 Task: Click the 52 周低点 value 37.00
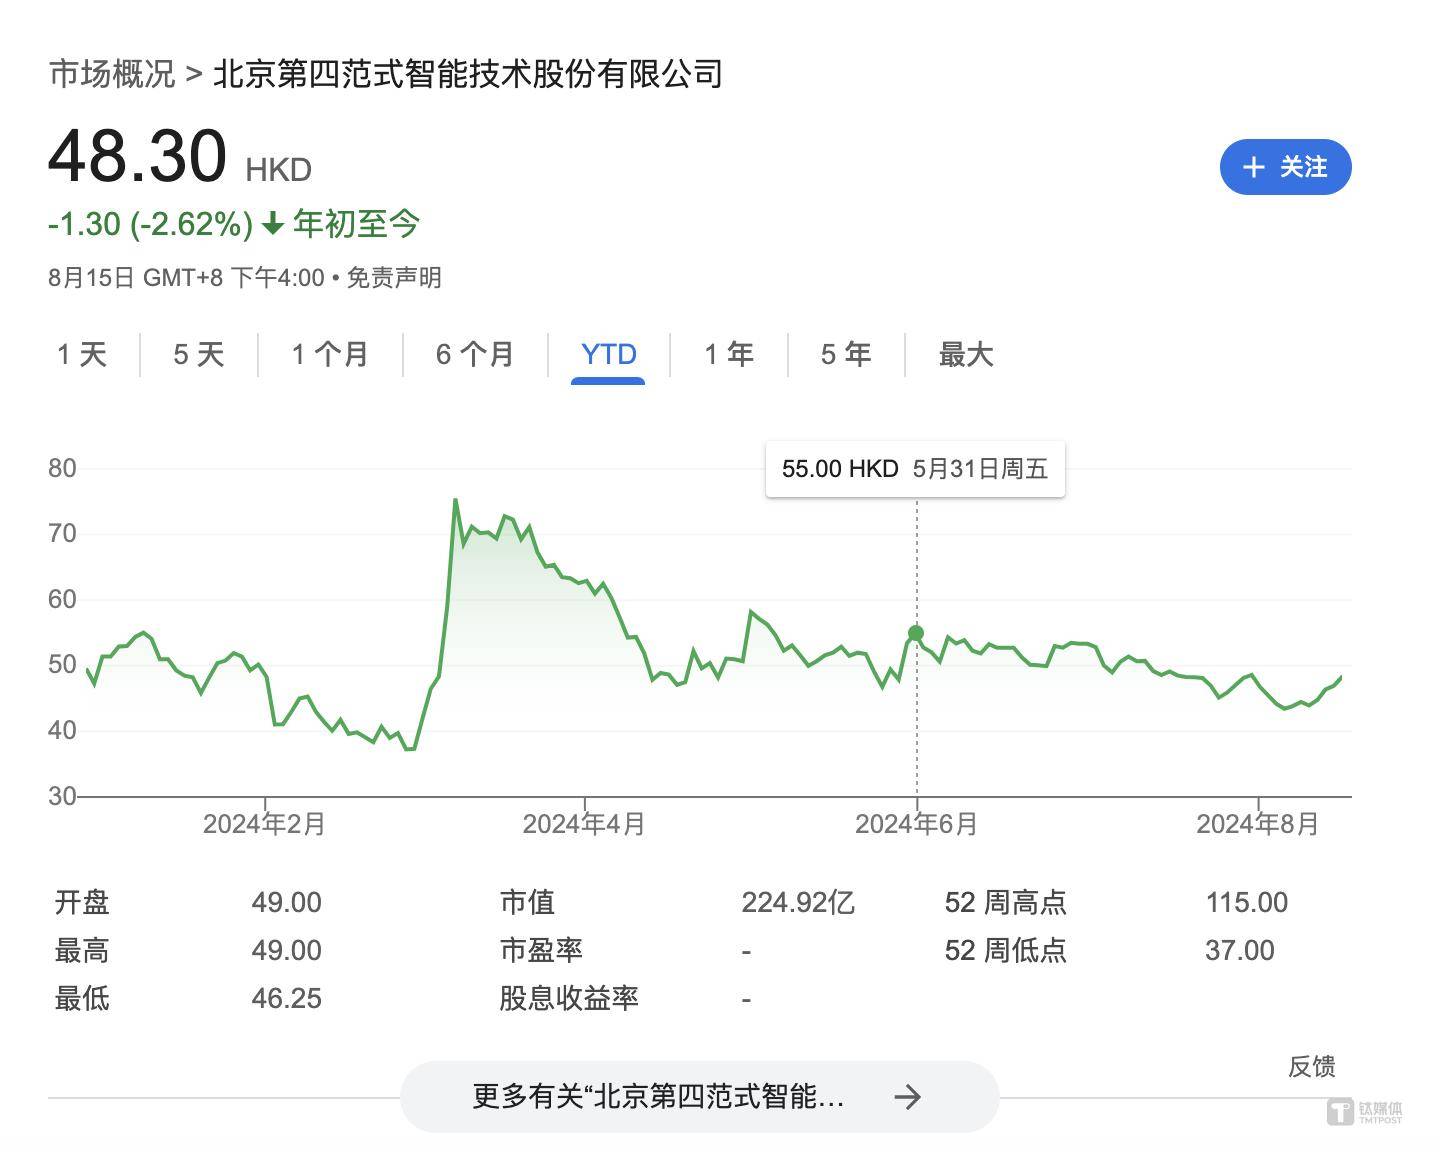[x=1240, y=950]
